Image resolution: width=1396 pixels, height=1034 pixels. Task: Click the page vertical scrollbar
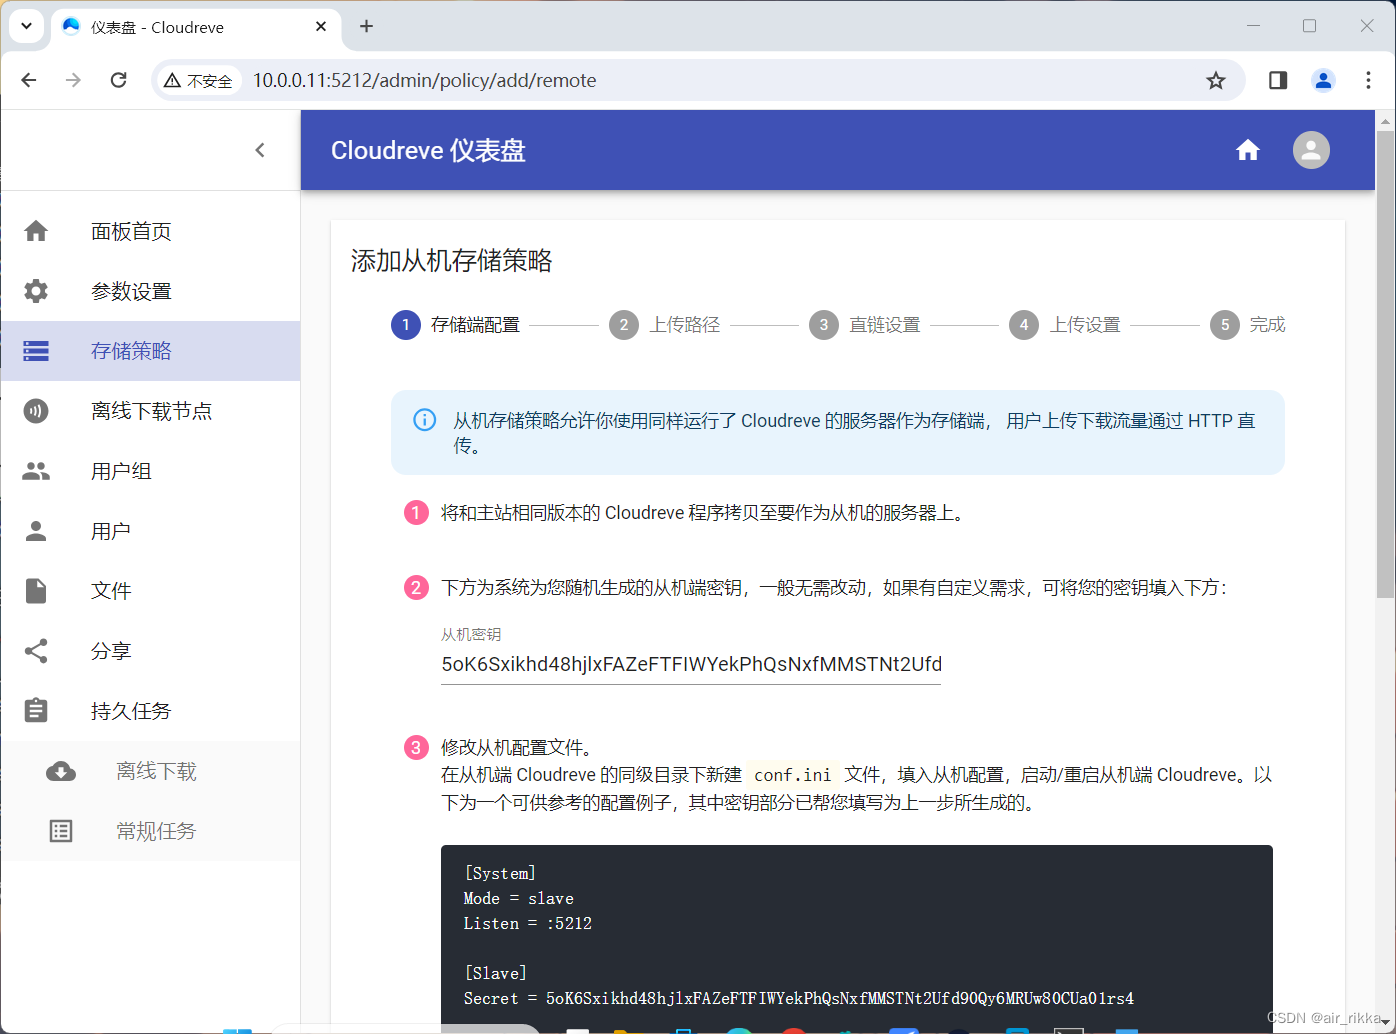click(1385, 366)
